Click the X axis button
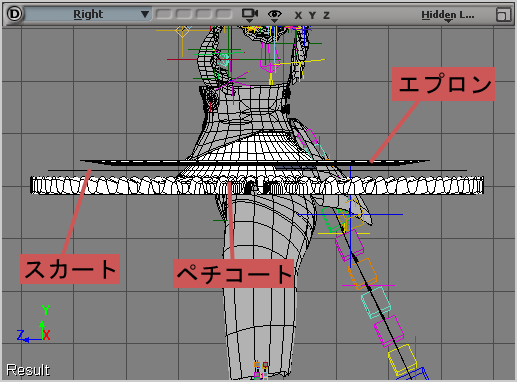Viewport: 517px width, 382px height. tap(298, 15)
